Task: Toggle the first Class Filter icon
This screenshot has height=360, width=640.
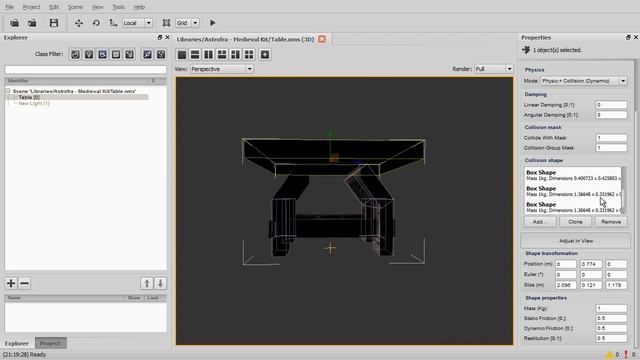Action: pos(75,54)
